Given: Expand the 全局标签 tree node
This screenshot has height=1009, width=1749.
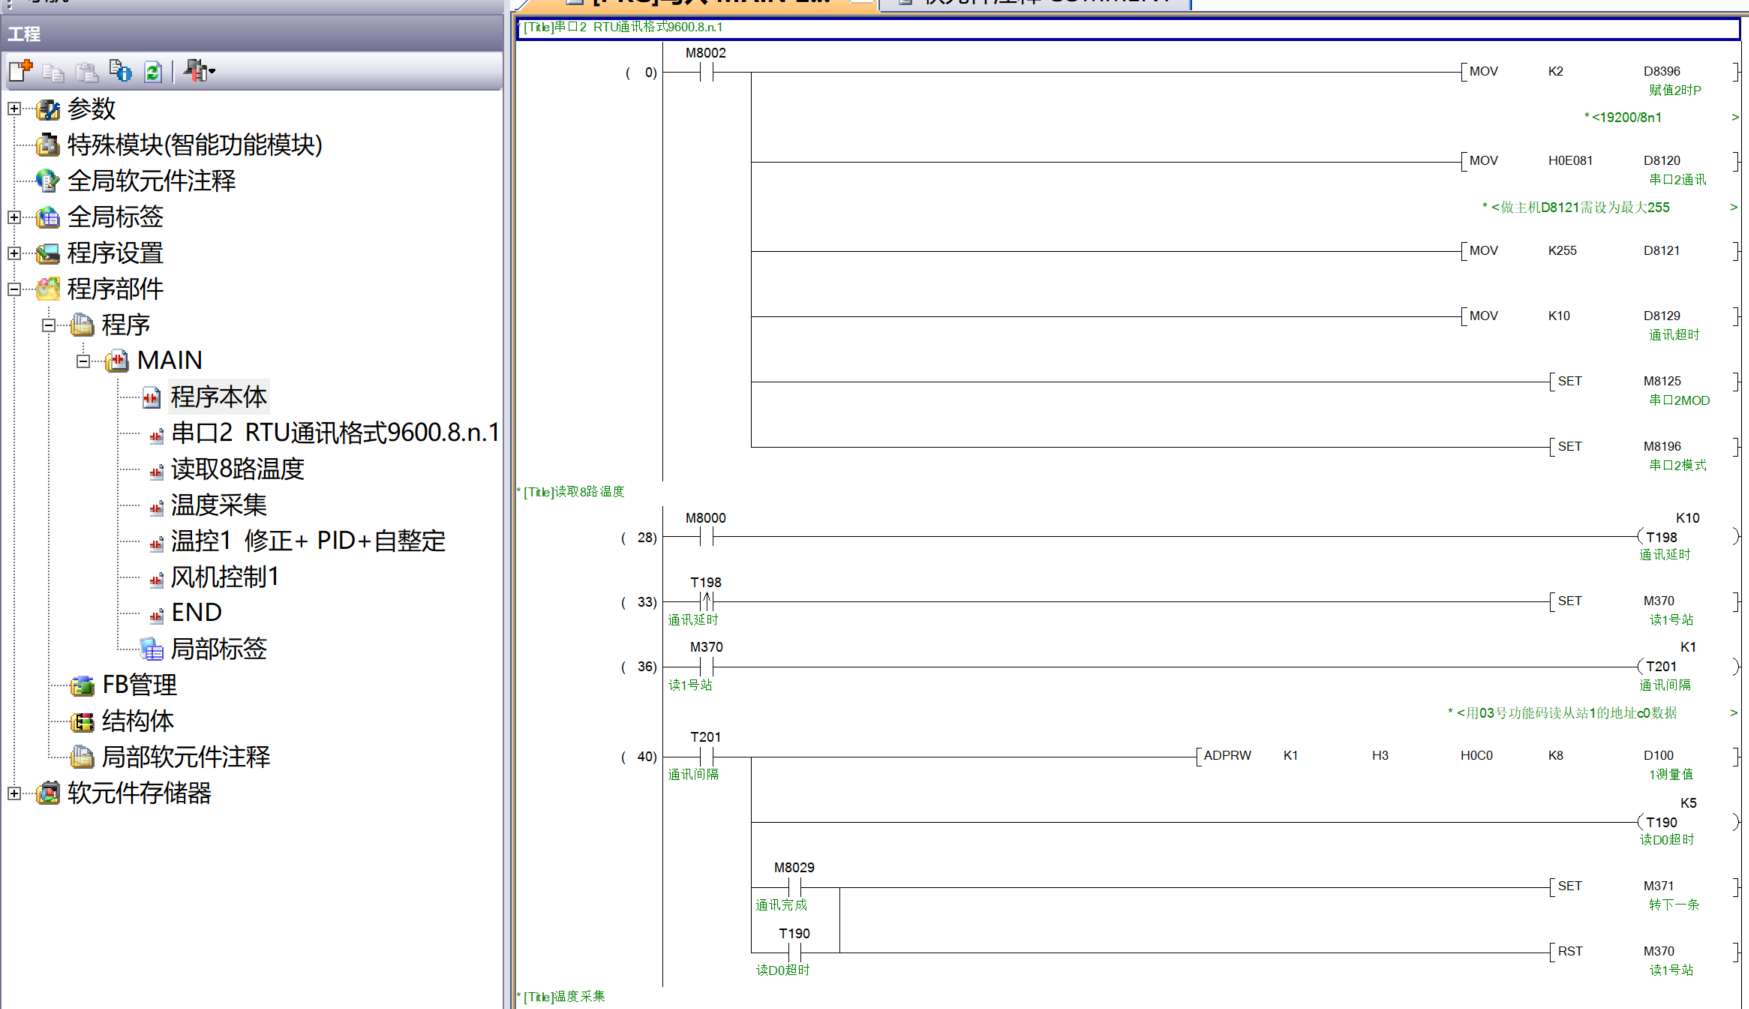Looking at the screenshot, I should point(14,217).
